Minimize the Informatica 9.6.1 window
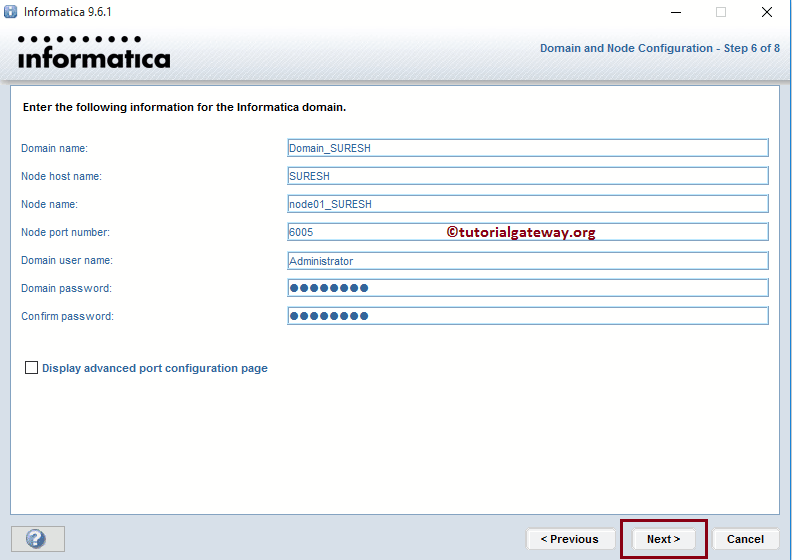Screen dimensions: 792x560 (676, 12)
